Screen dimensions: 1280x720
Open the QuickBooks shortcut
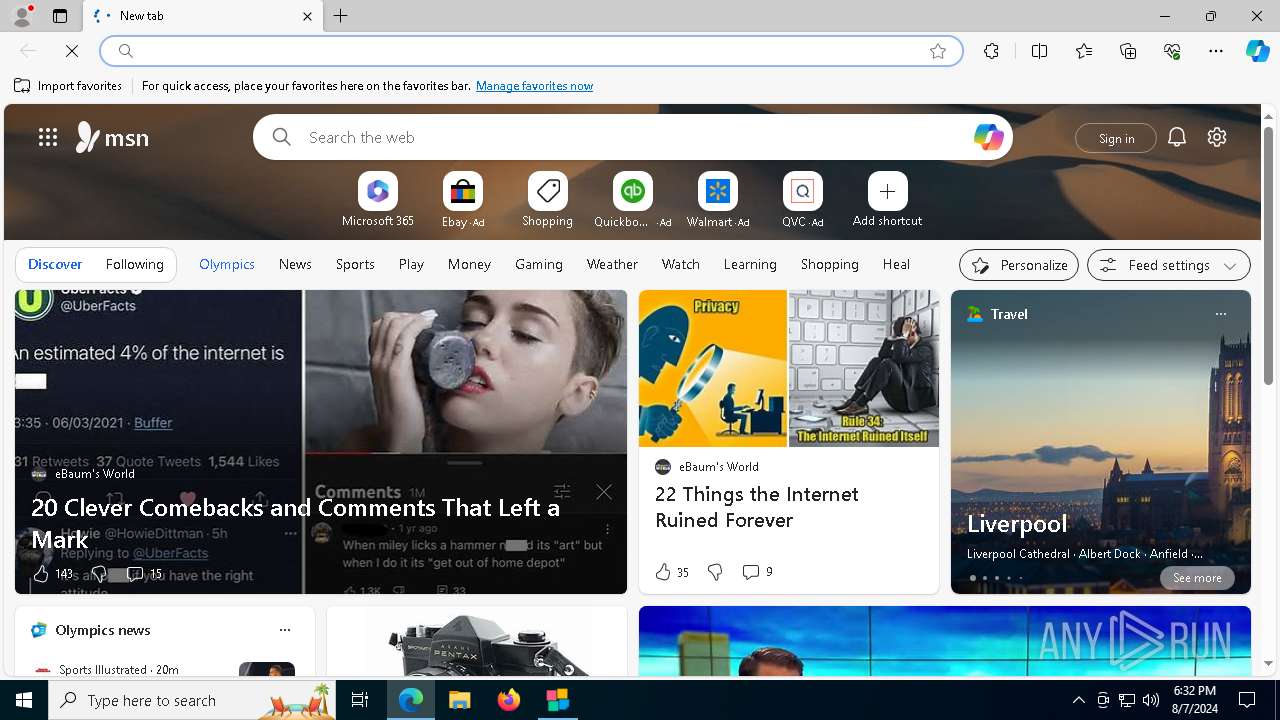[x=632, y=200]
